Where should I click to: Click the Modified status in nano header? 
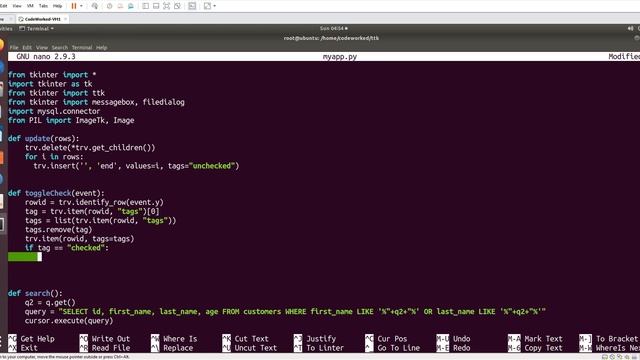[x=624, y=56]
